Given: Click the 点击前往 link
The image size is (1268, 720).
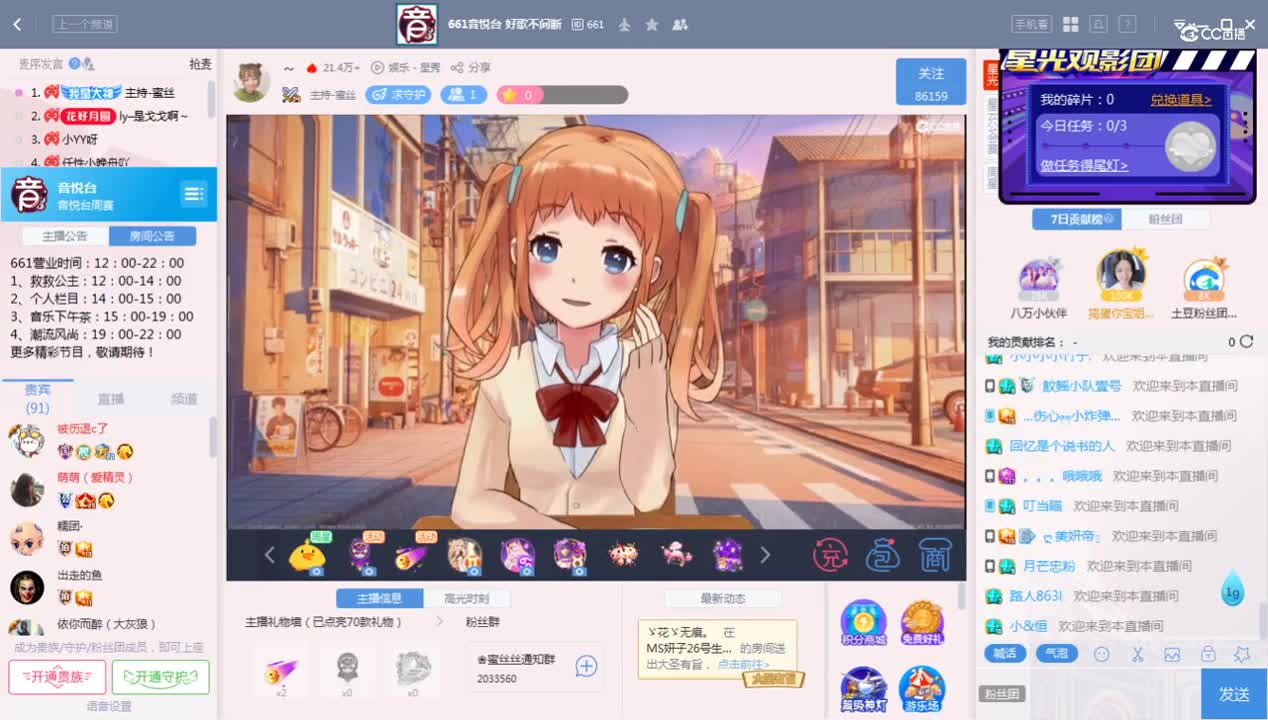Looking at the screenshot, I should [x=744, y=664].
